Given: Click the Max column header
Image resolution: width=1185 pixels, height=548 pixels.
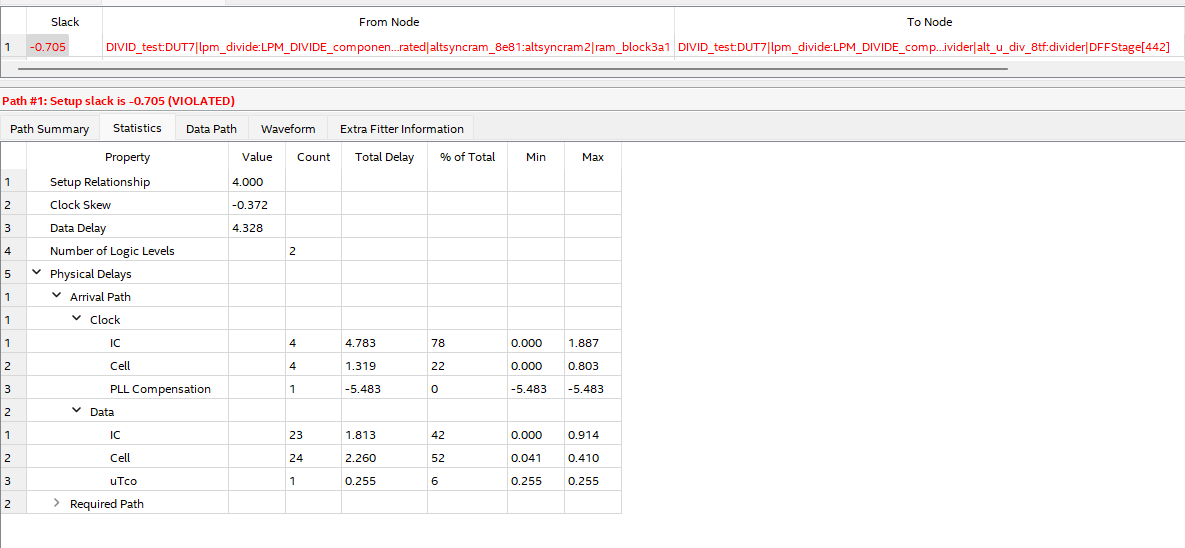Looking at the screenshot, I should (x=592, y=157).
